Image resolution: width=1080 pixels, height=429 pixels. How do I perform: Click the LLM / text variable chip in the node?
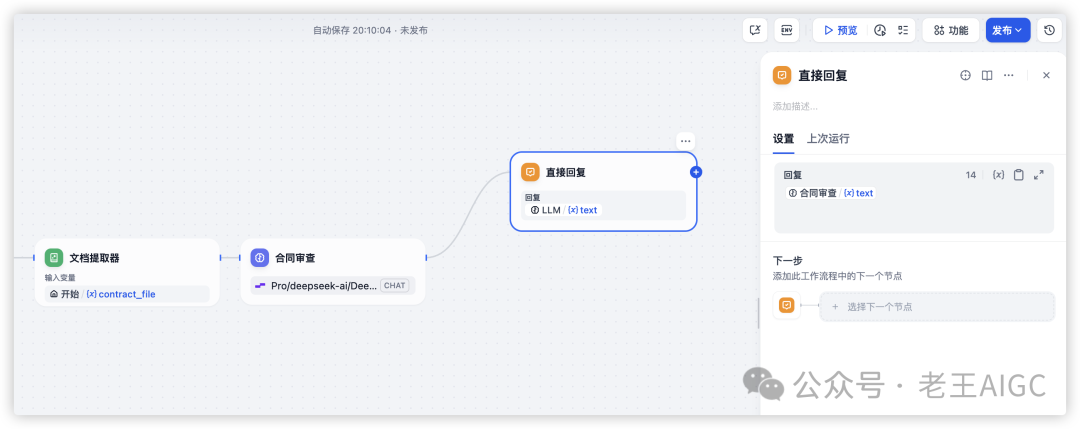click(x=563, y=210)
